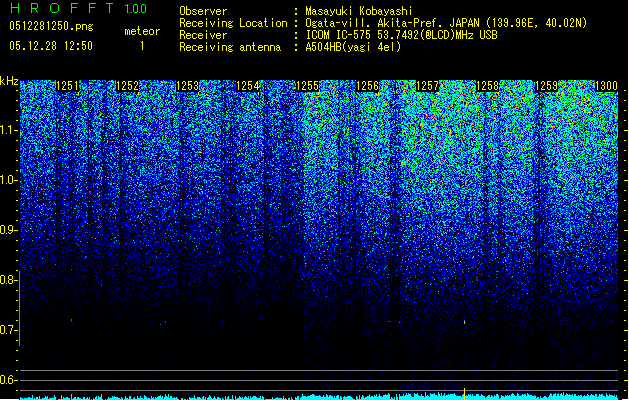
Task: Click time marker 1256
Action: 367,86
